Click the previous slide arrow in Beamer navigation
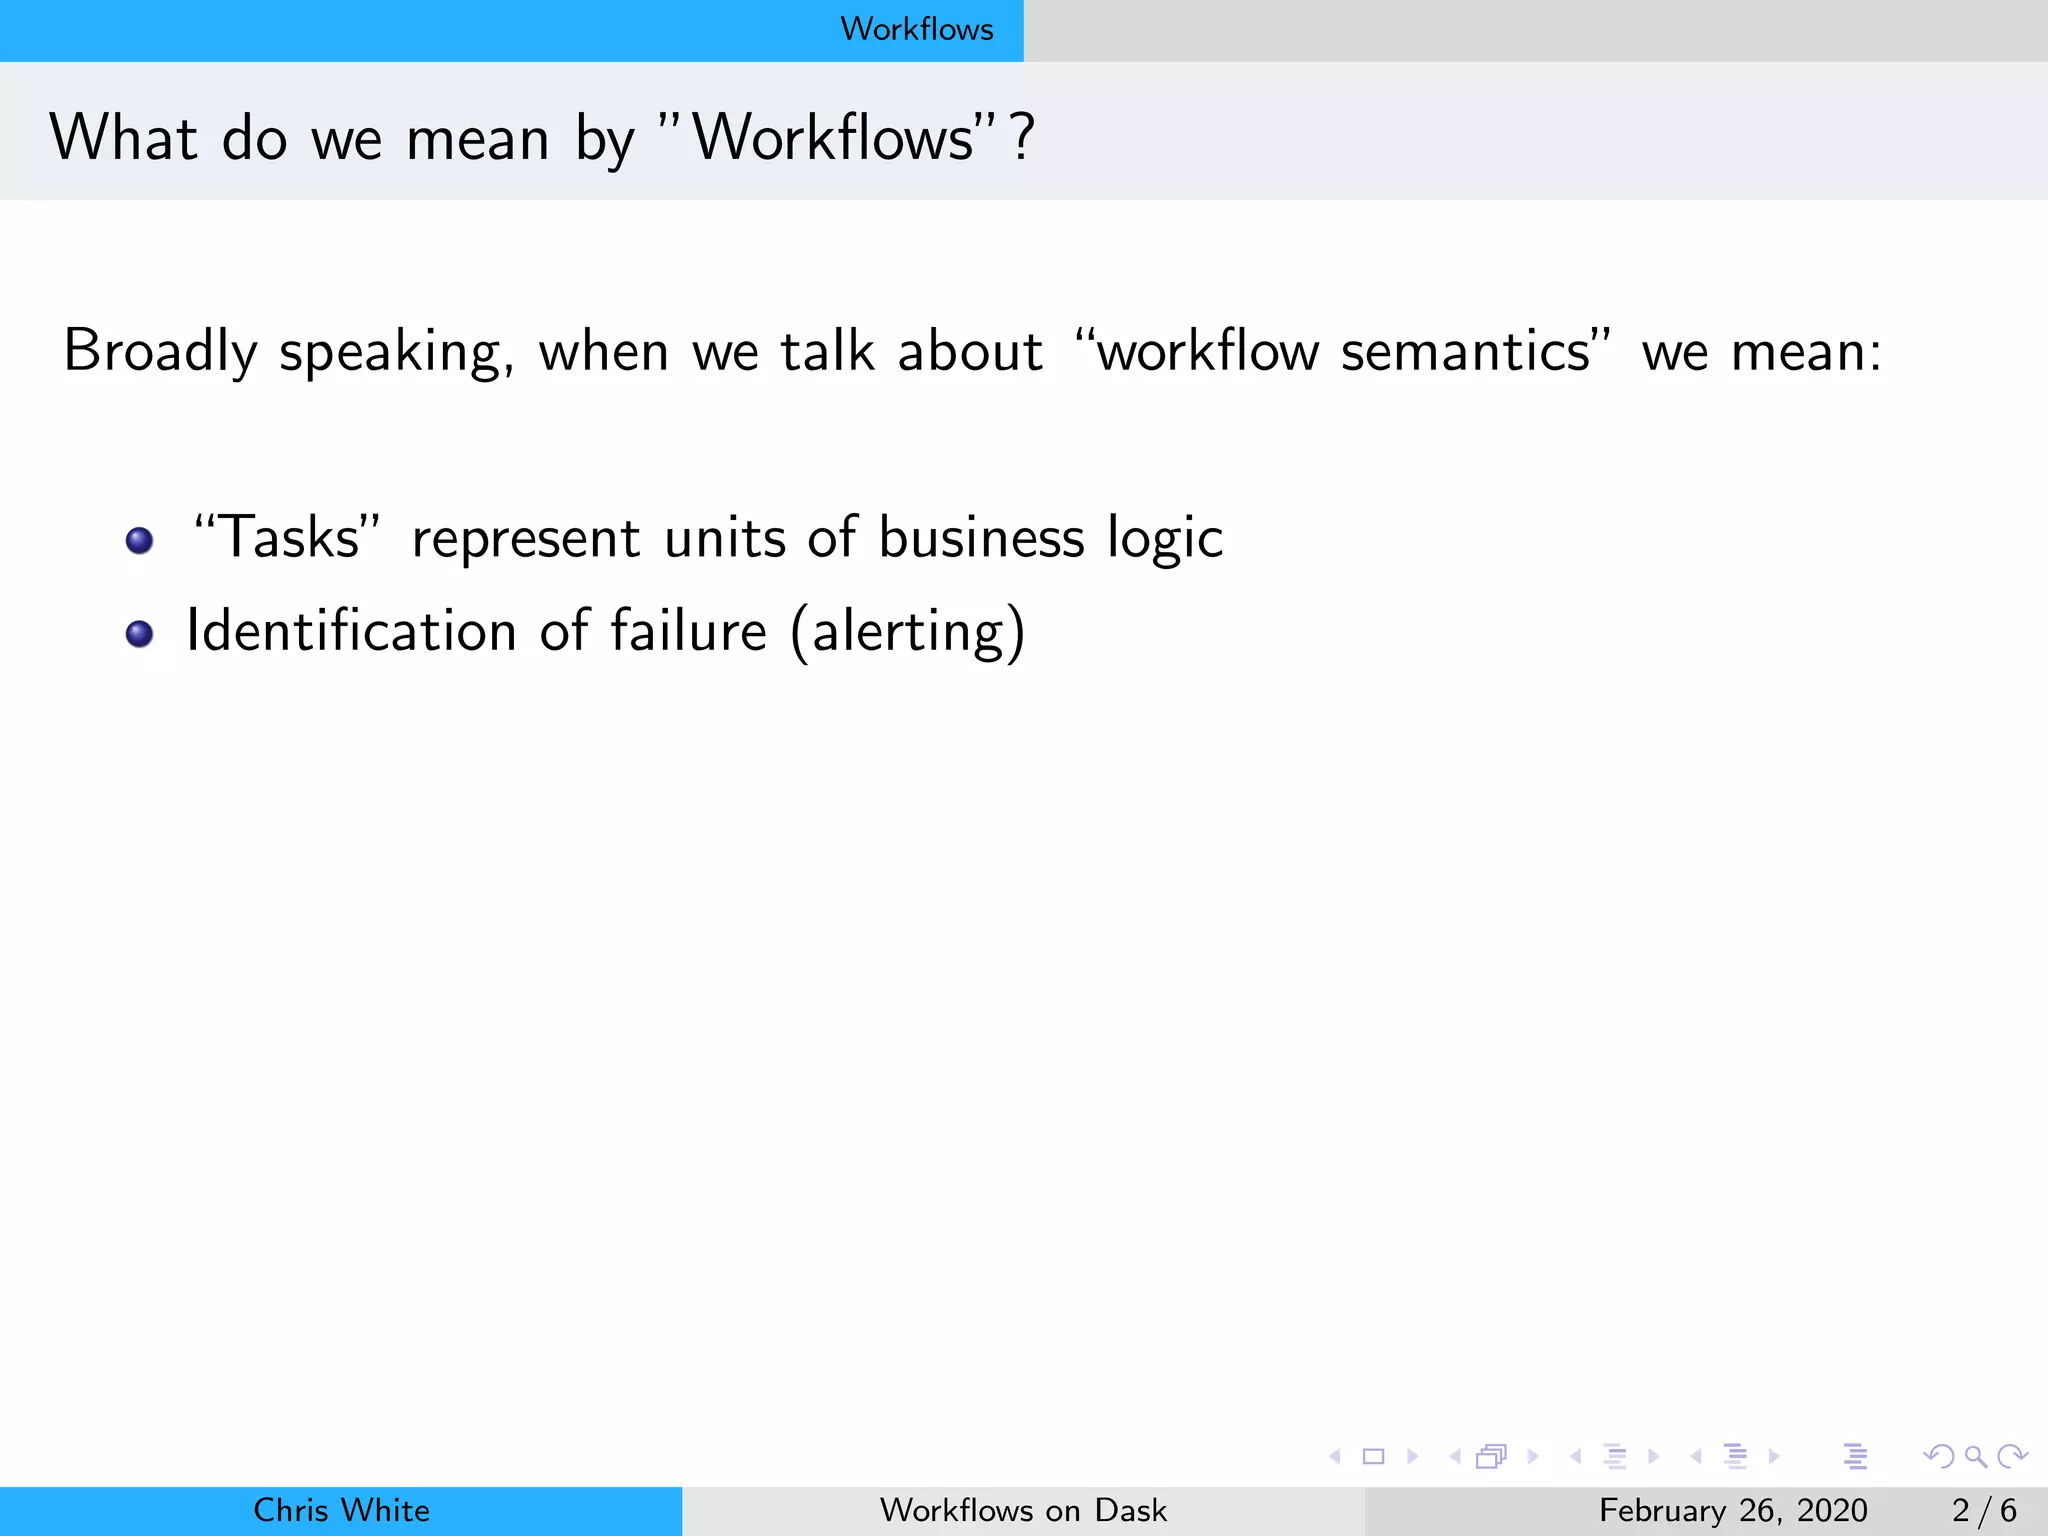 tap(1335, 1457)
